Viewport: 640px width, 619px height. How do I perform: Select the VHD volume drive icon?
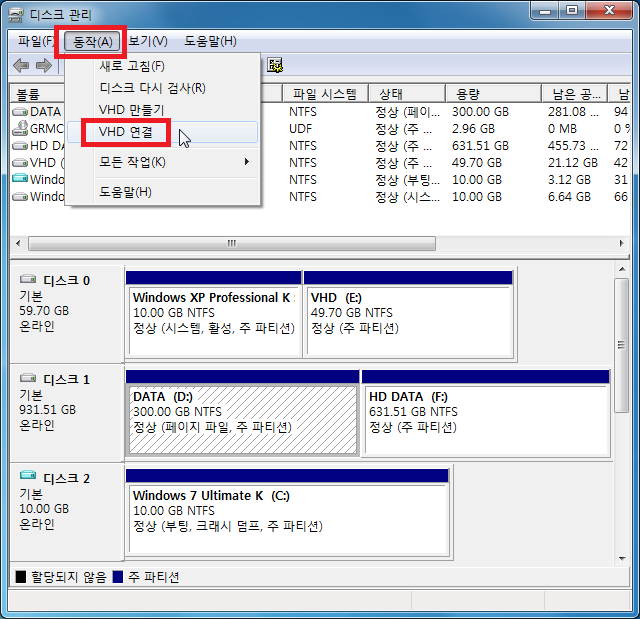click(20, 163)
